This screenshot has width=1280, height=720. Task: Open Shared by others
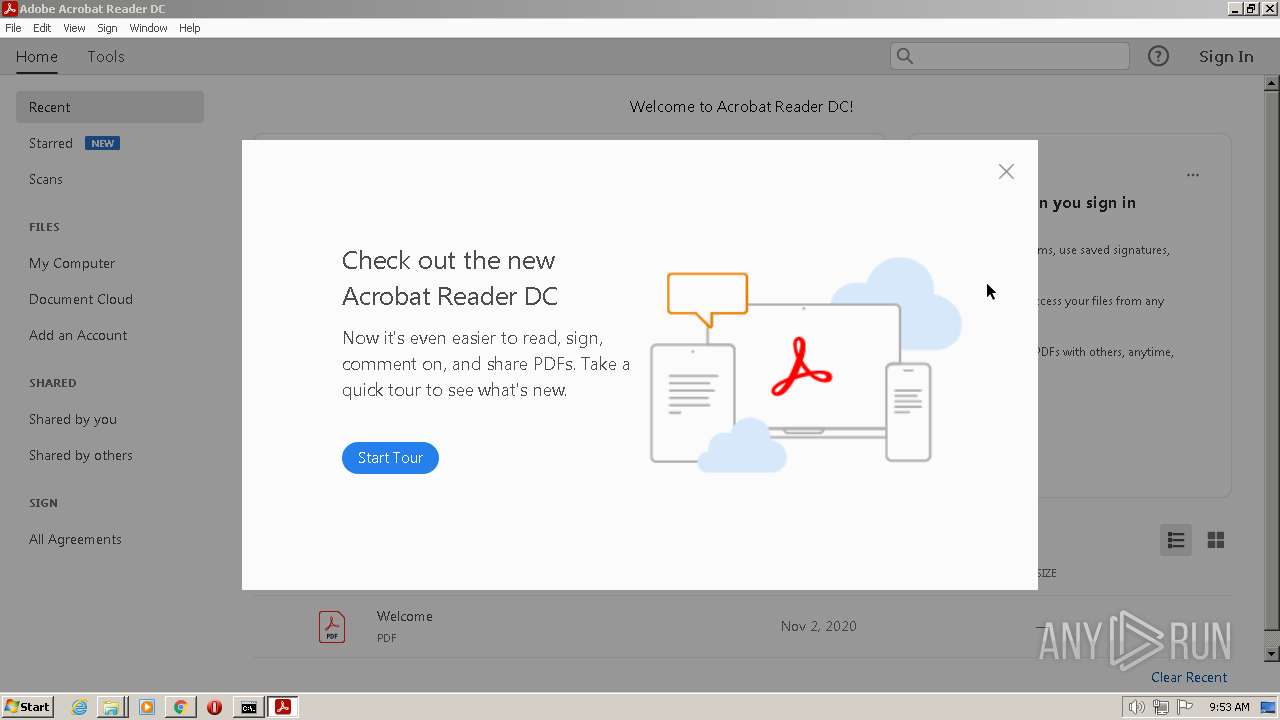(81, 455)
